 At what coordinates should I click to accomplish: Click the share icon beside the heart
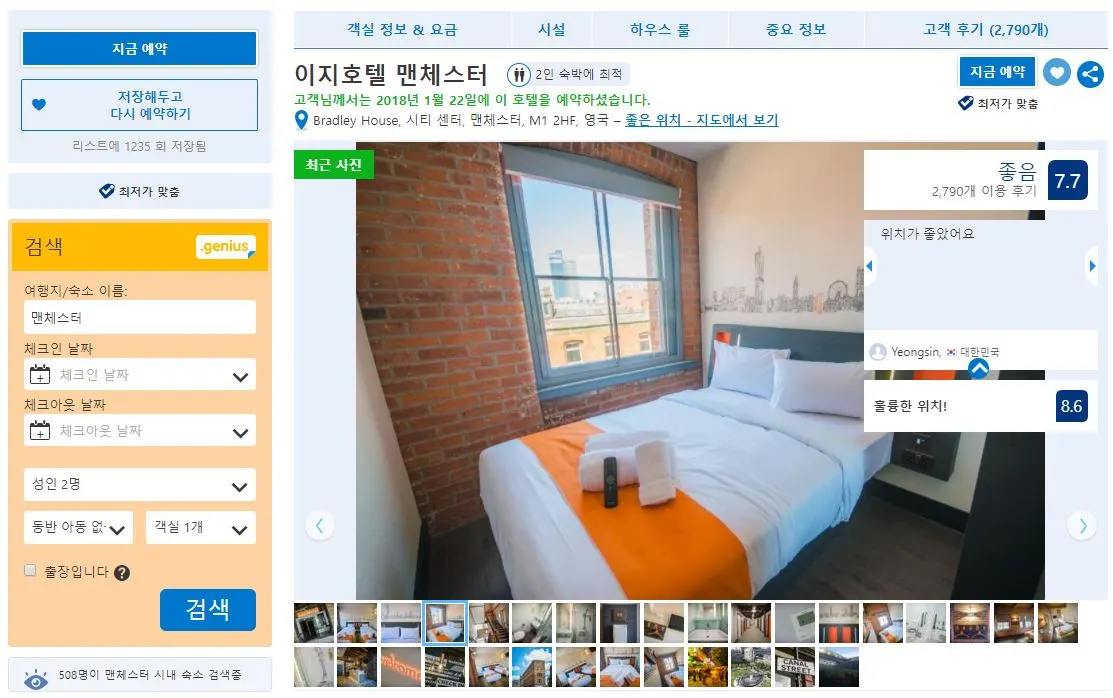[1090, 74]
